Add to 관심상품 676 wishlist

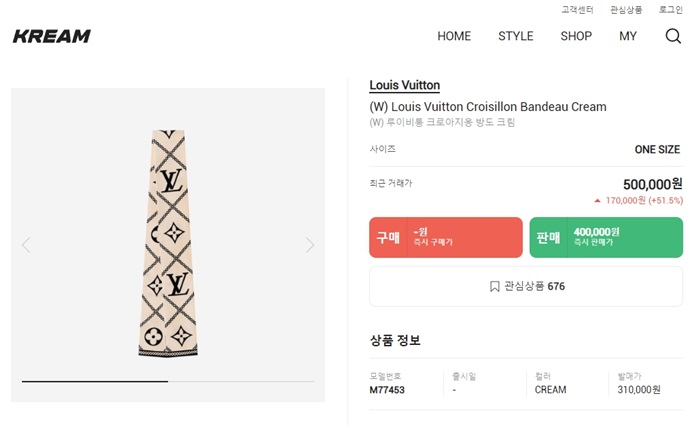coord(526,286)
